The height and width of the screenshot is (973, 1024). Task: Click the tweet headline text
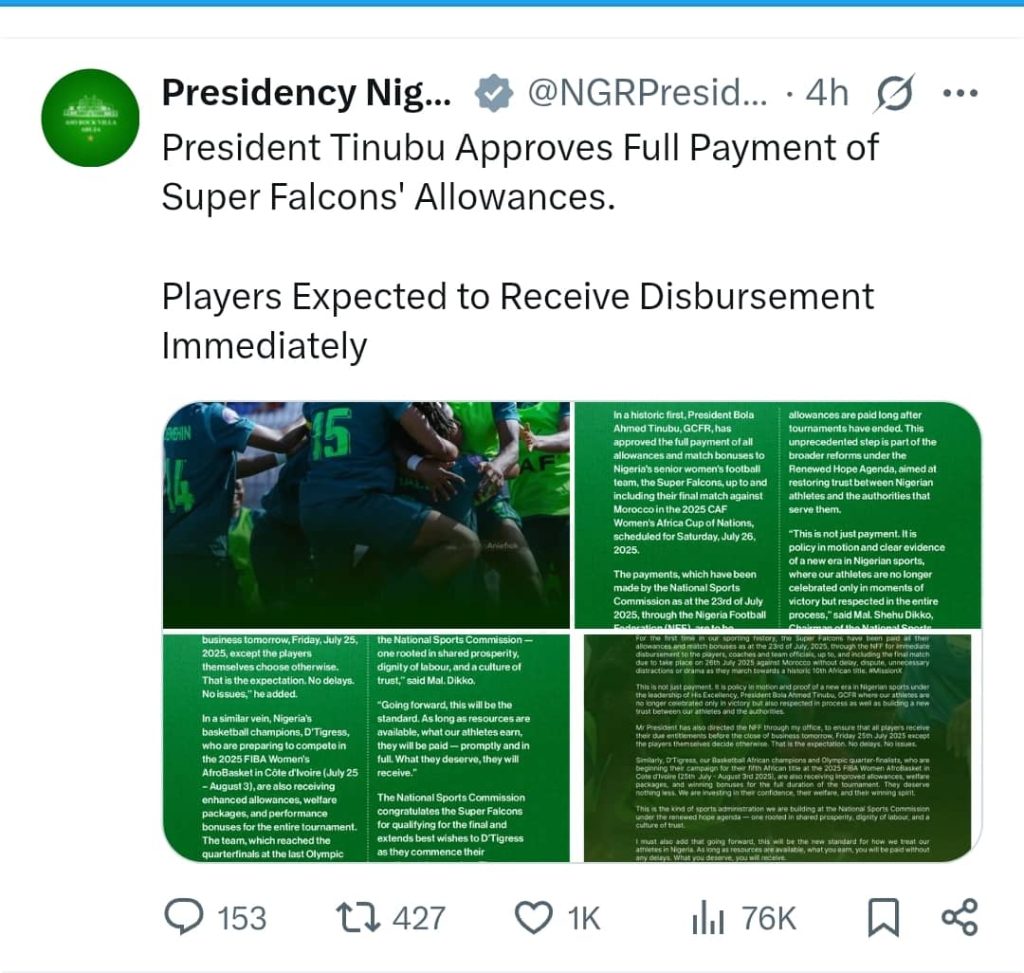[520, 172]
